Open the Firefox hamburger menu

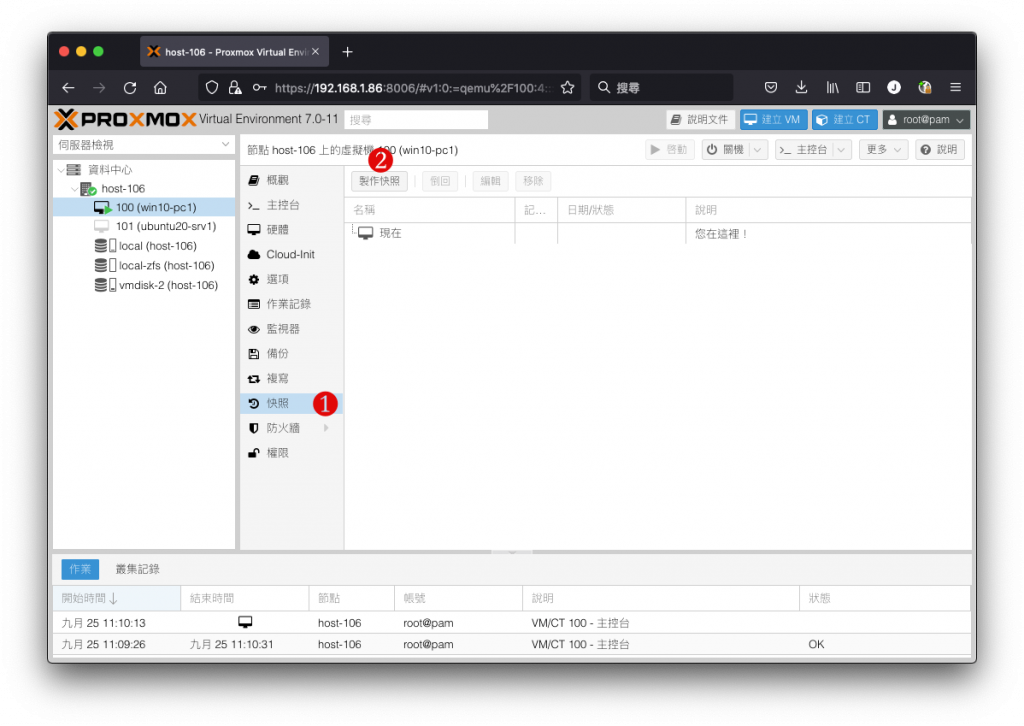tap(955, 87)
